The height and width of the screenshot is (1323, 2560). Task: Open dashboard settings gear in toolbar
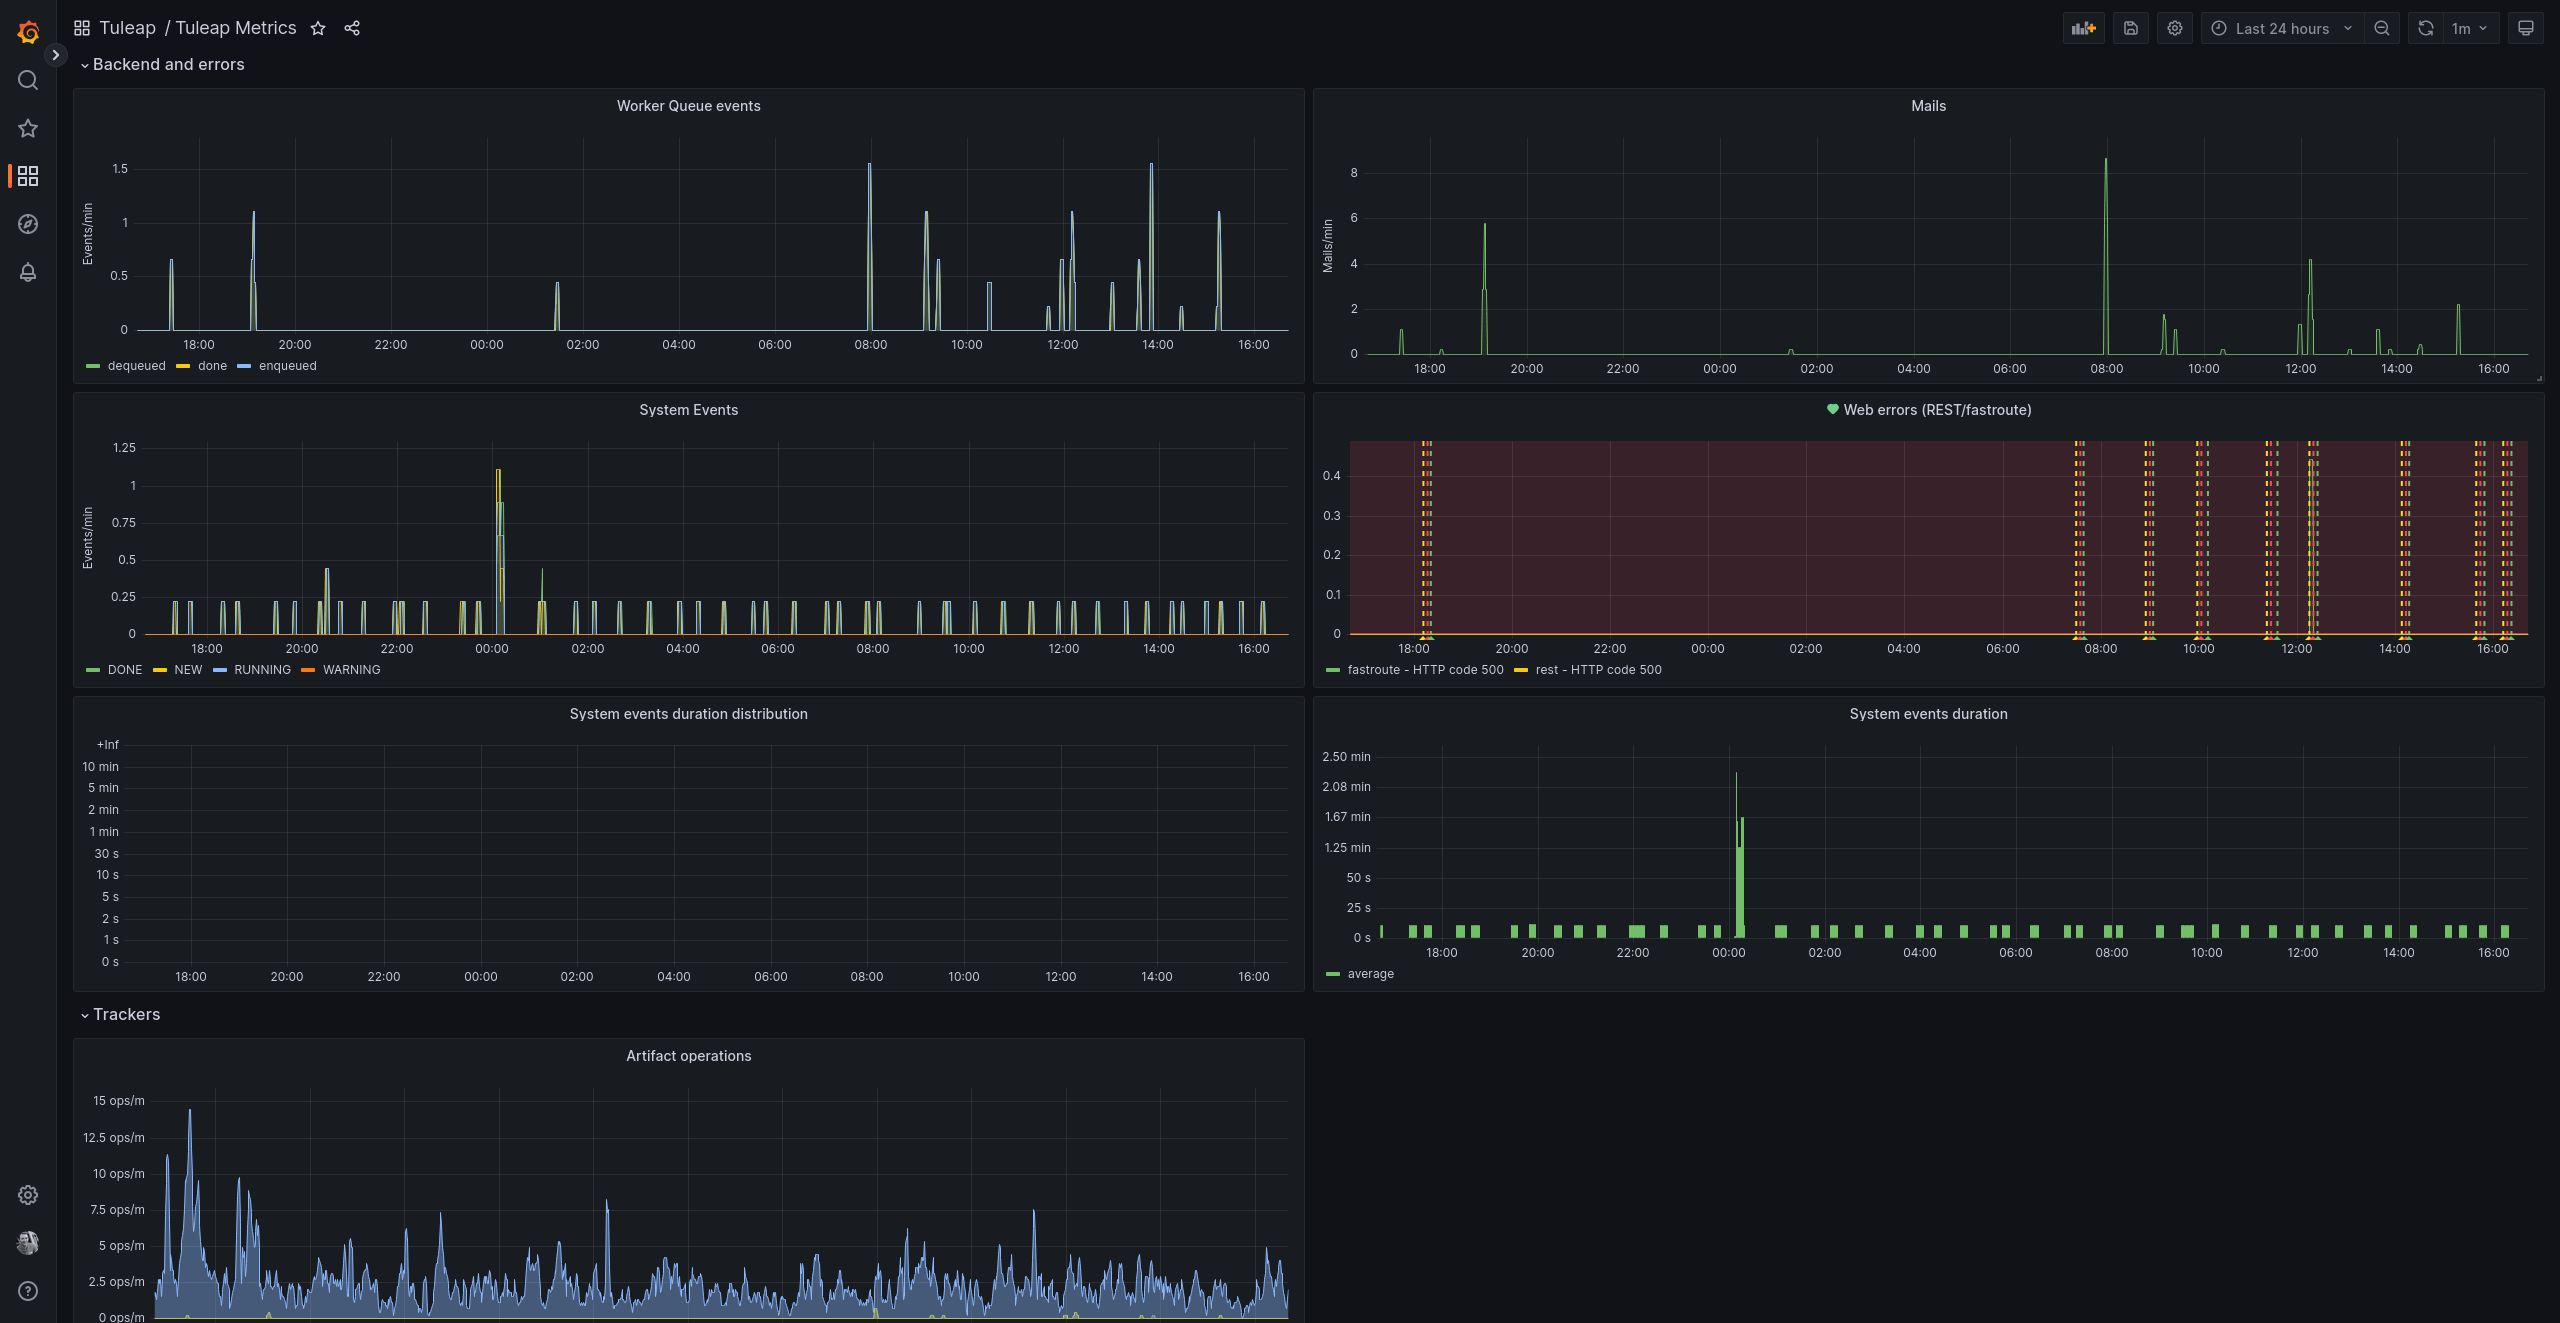coord(2174,28)
